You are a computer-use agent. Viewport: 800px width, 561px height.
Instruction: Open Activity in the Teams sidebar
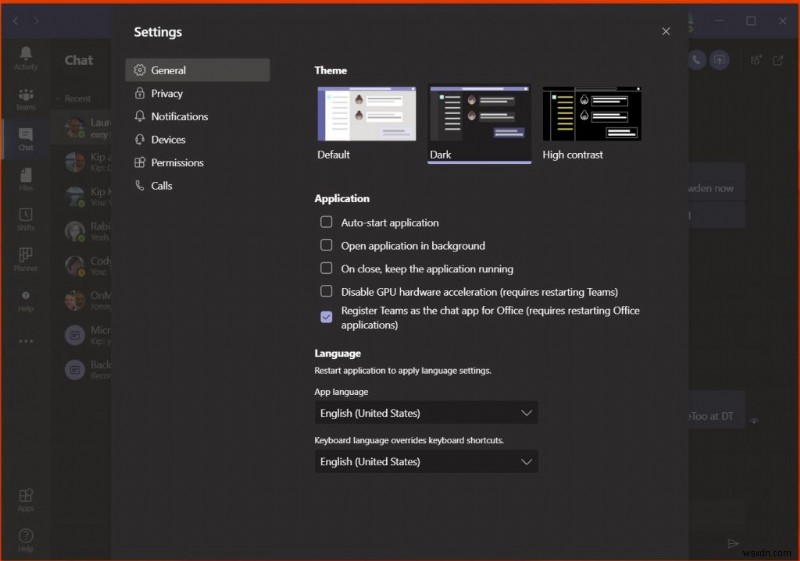coord(26,58)
